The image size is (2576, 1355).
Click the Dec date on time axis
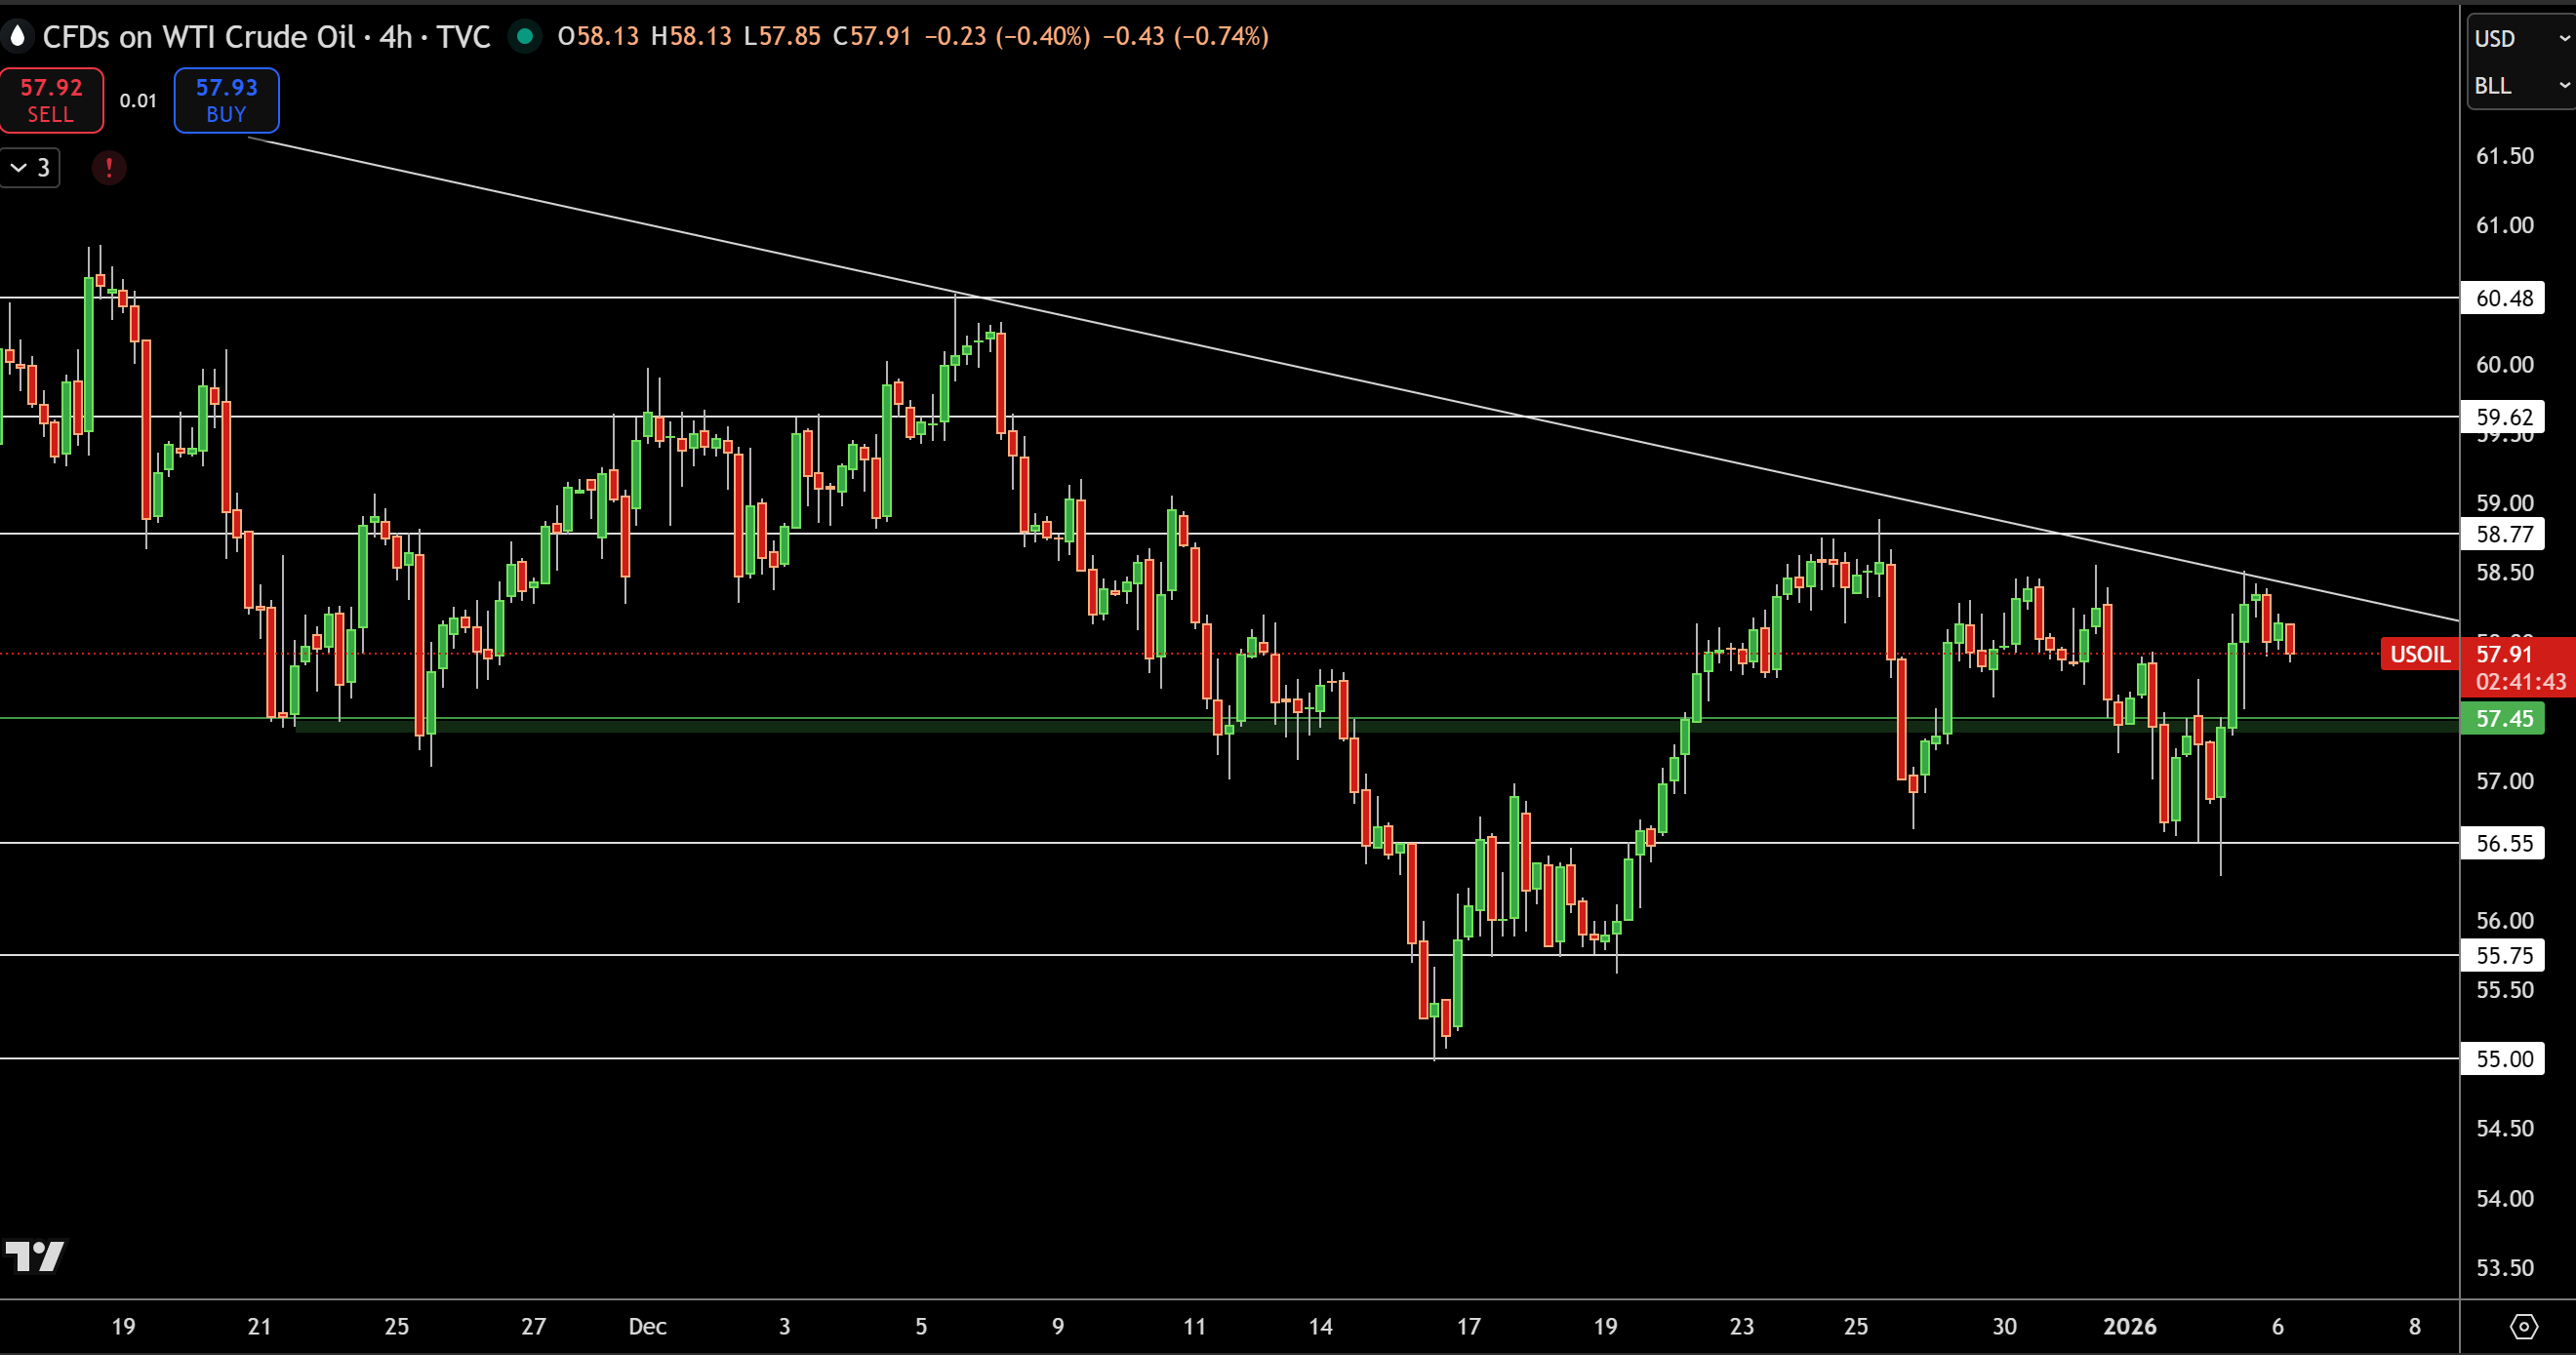[x=647, y=1327]
